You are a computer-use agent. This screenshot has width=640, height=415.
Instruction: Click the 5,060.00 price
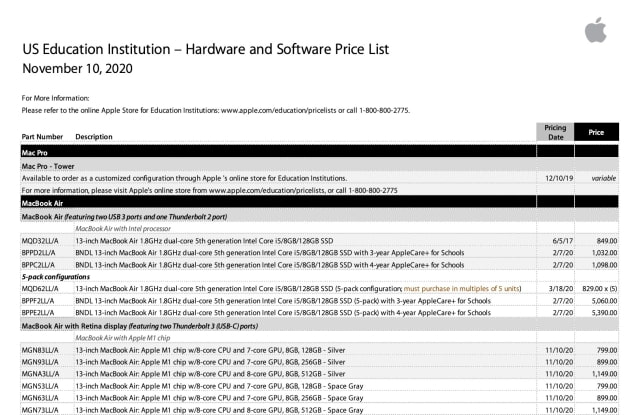pos(604,301)
